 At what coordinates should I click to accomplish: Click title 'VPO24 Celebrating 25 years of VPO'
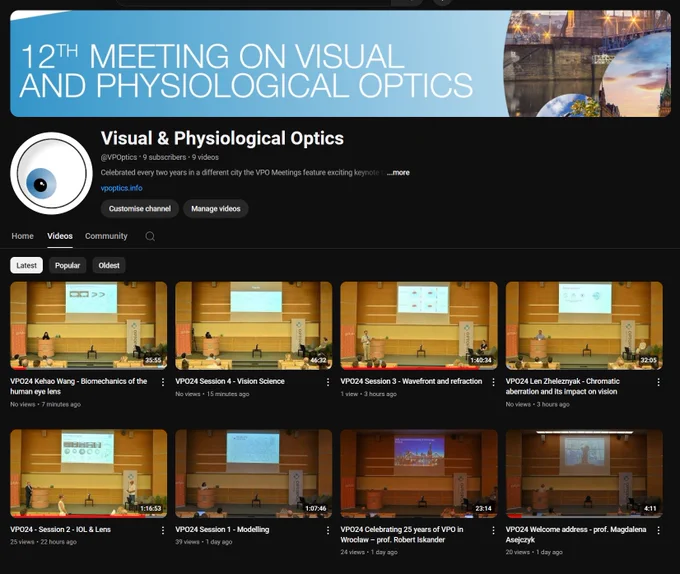(x=402, y=535)
